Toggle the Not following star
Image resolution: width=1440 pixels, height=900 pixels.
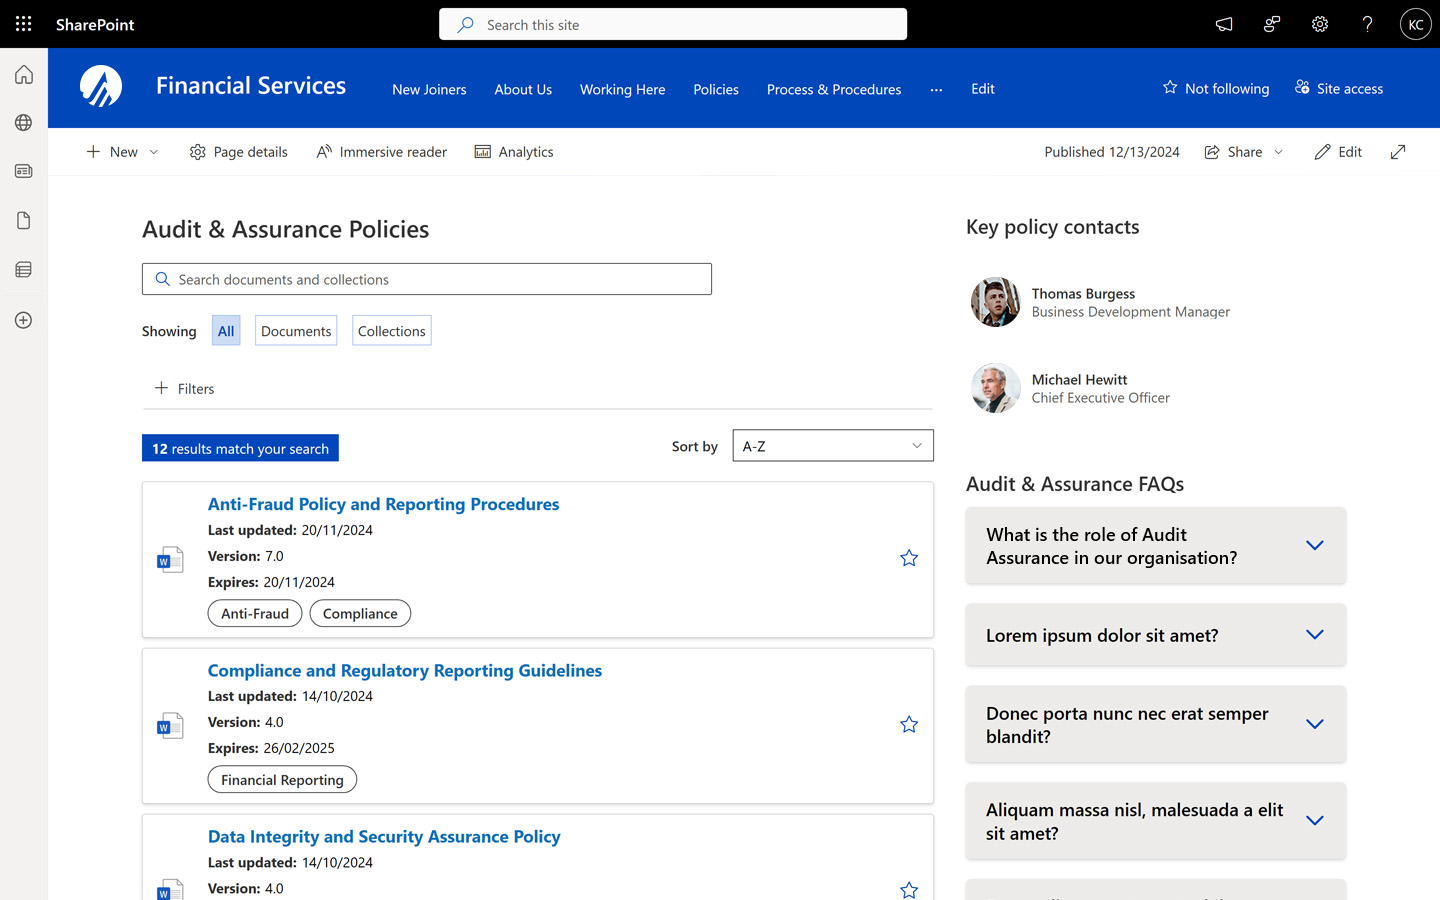1170,88
